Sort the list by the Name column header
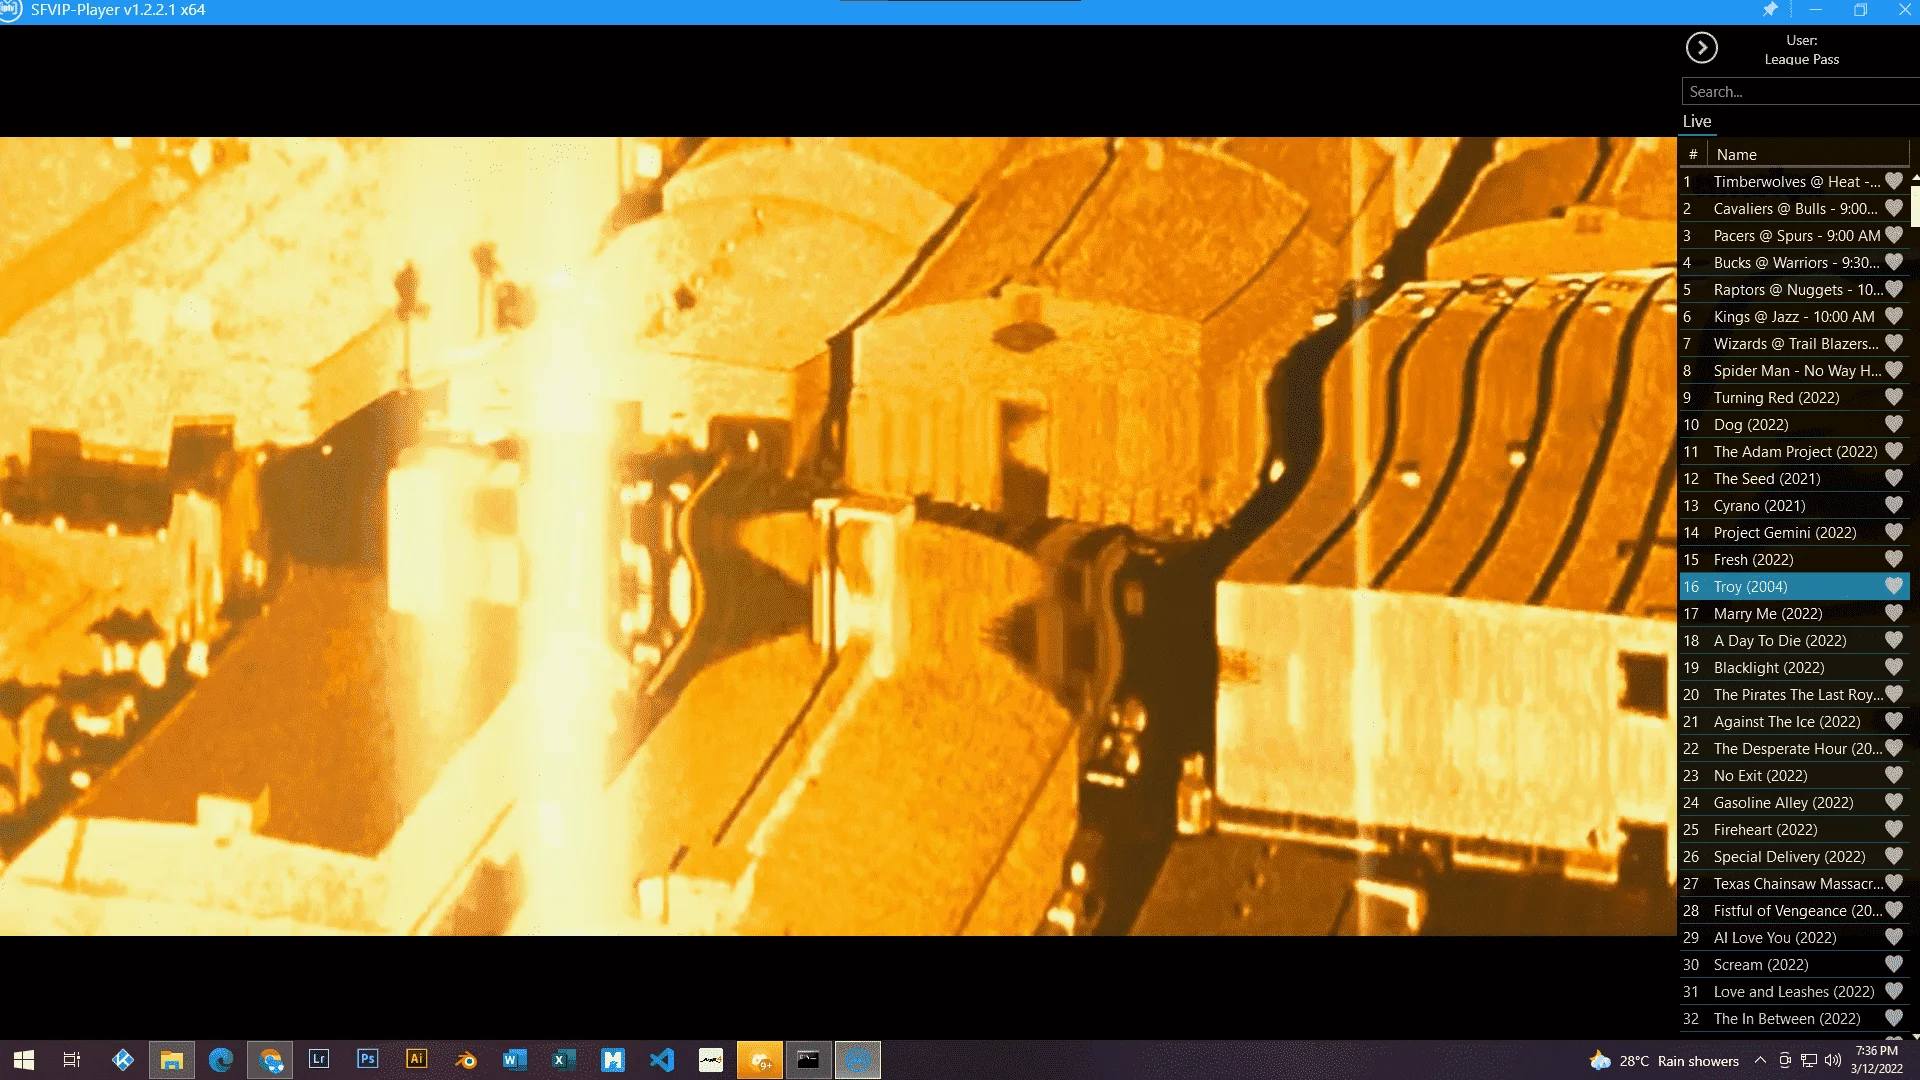 (x=1808, y=154)
